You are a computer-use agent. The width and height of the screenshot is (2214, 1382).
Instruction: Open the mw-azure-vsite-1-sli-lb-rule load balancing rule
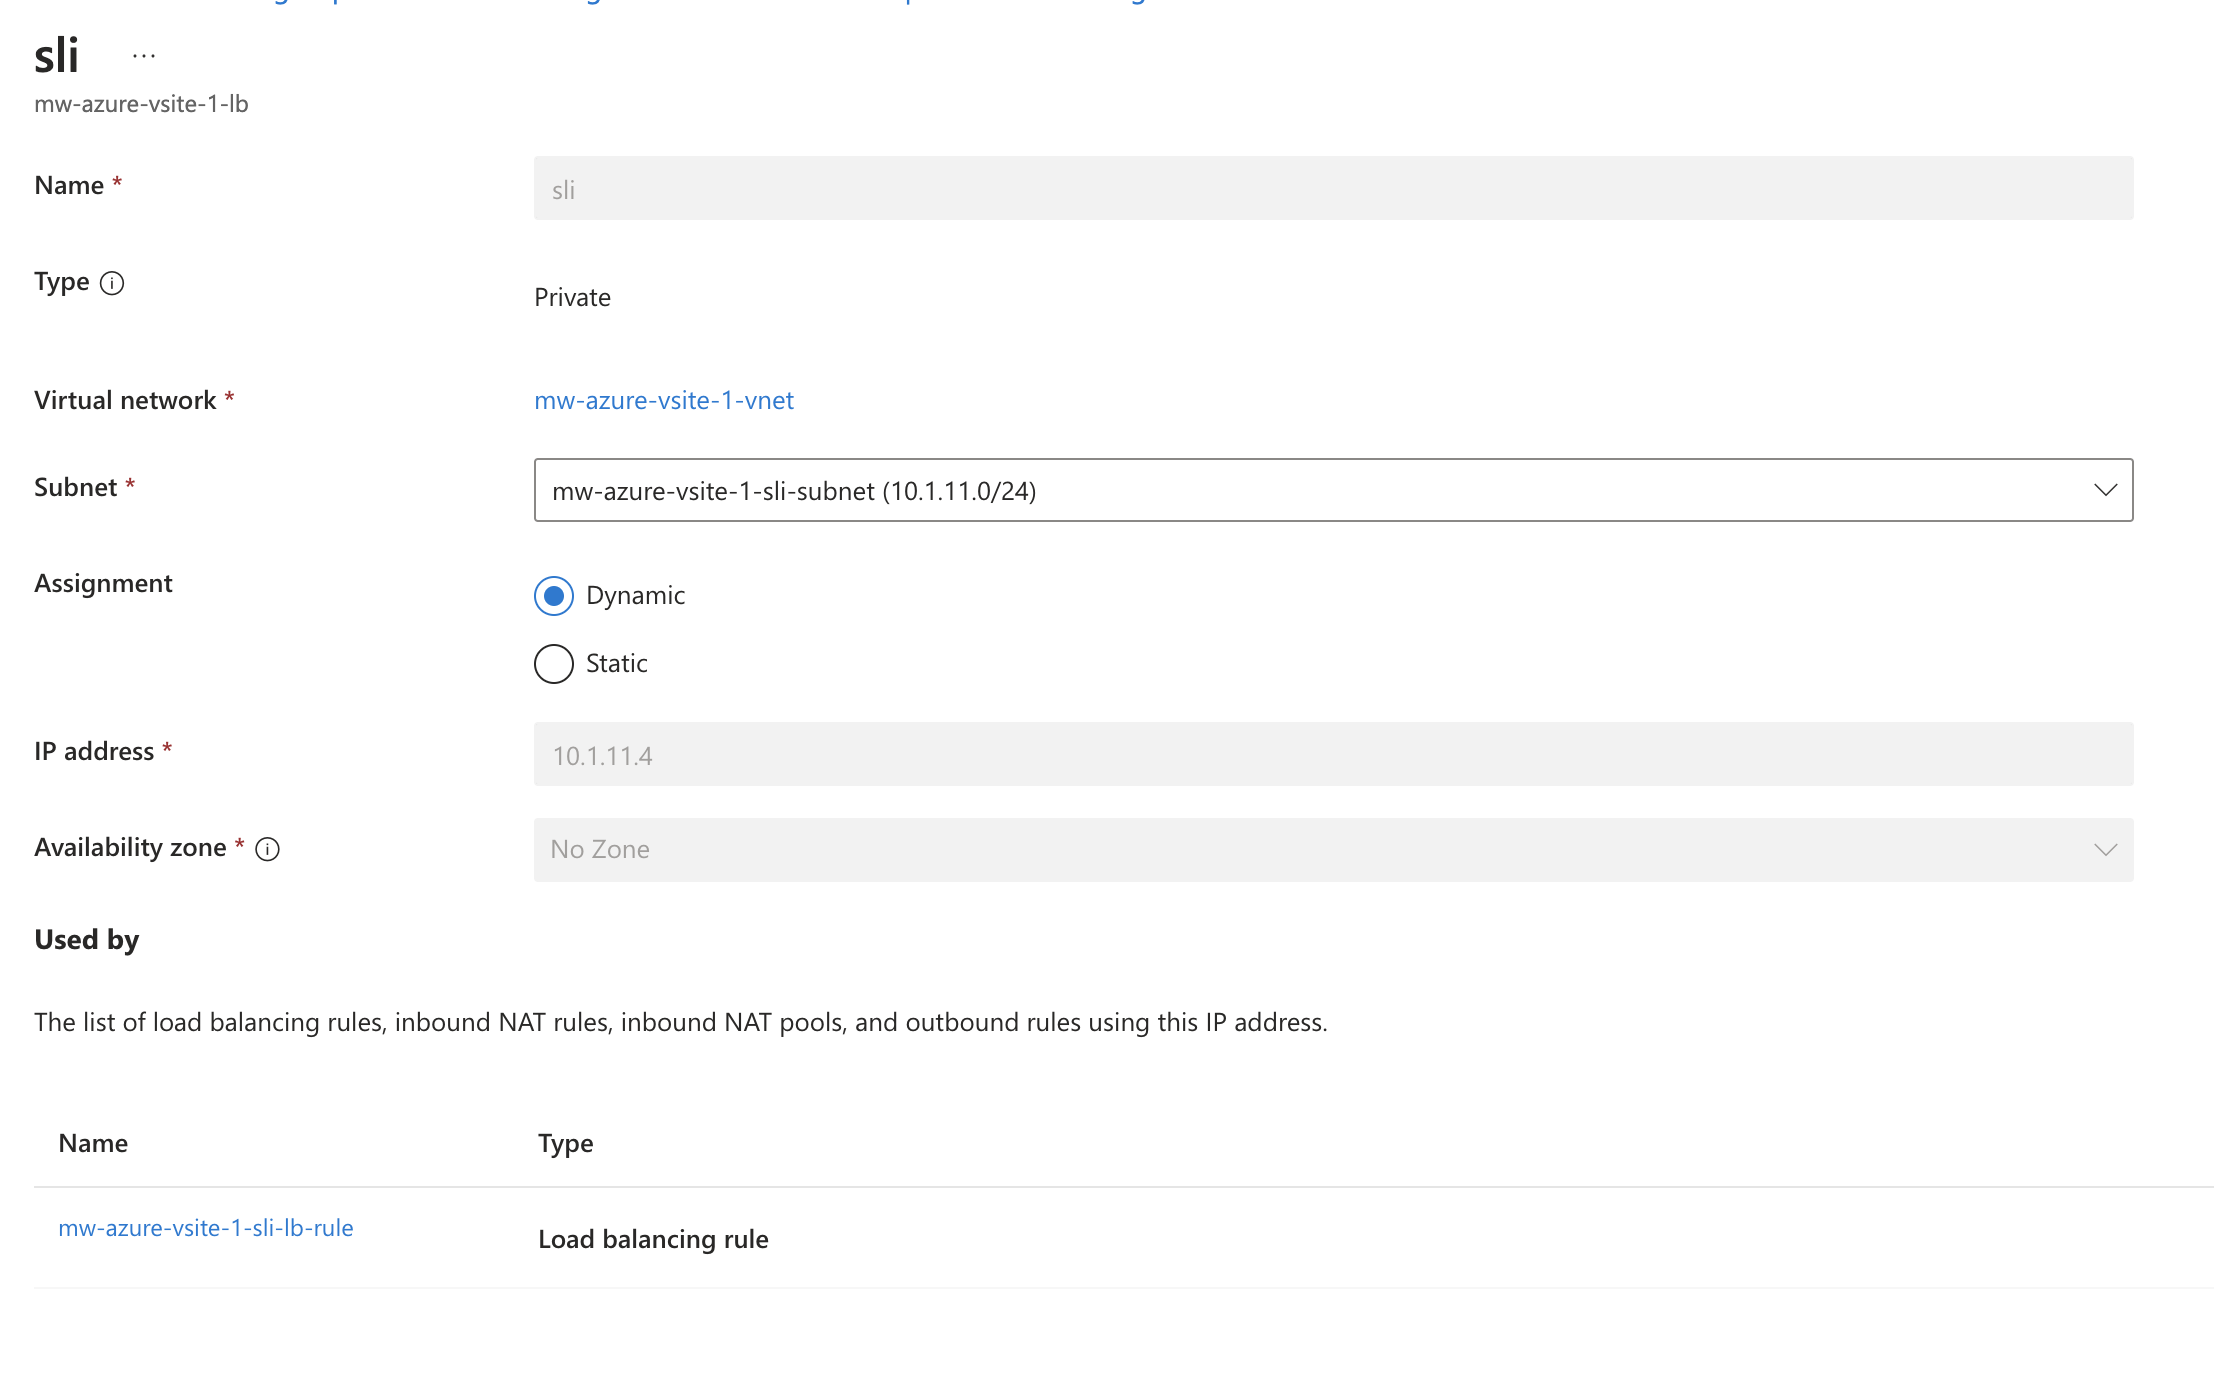pyautogui.click(x=206, y=1227)
